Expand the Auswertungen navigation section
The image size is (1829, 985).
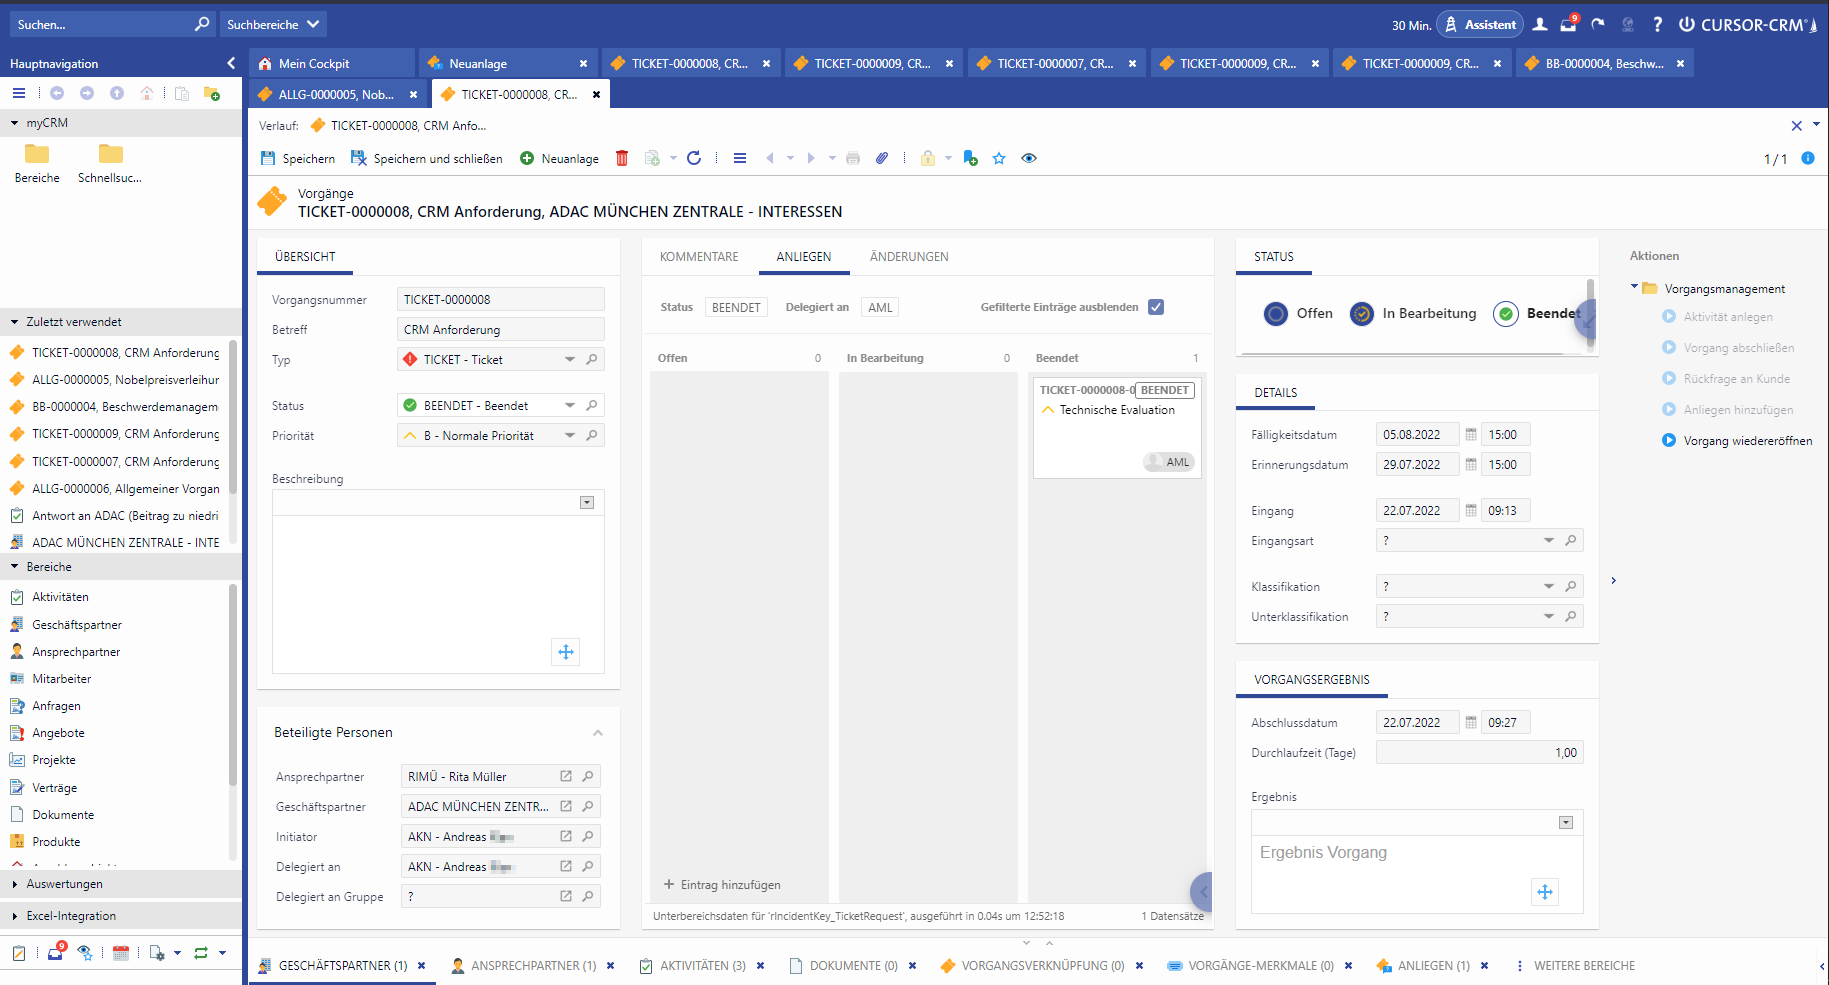(64, 884)
